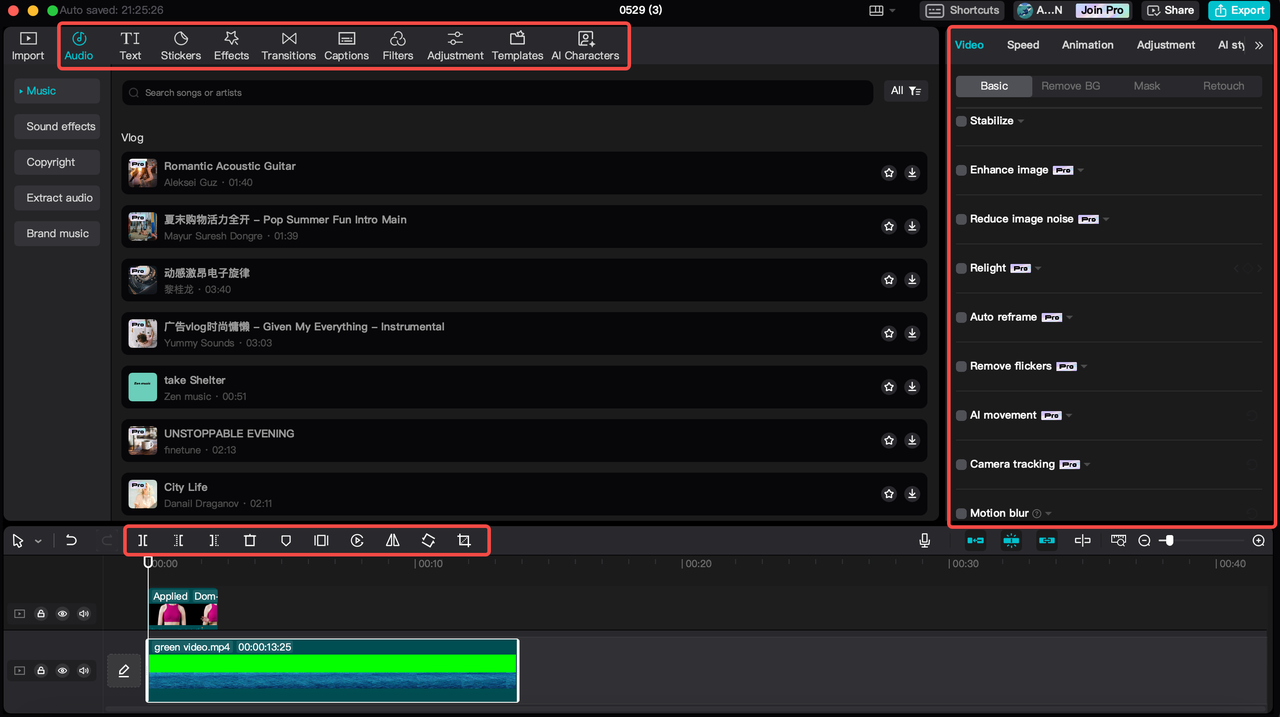
Task: Open the layout dropdown in title bar
Action: 883,10
